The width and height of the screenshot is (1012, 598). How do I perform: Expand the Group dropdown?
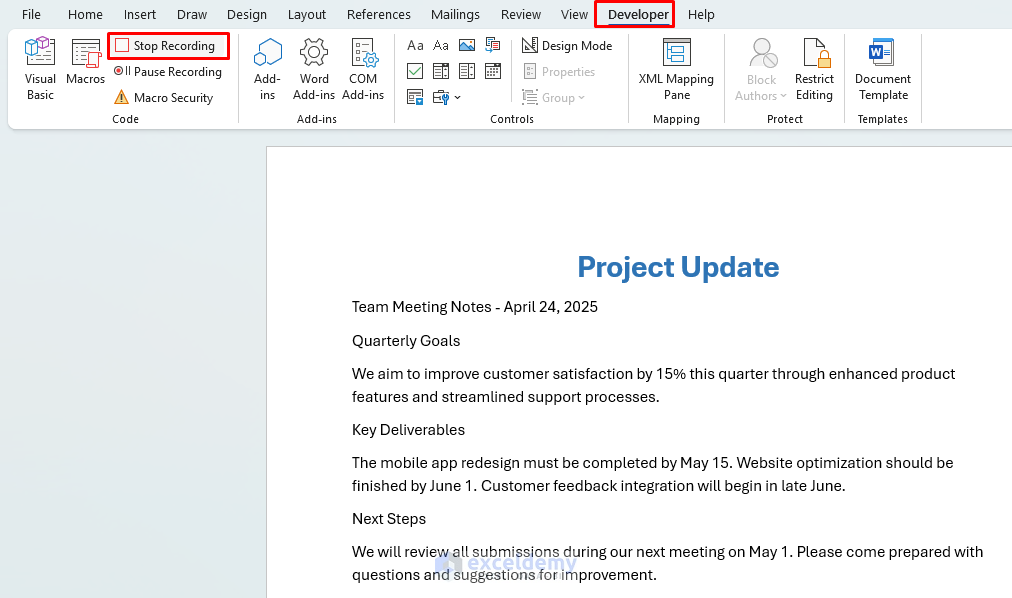click(x=553, y=98)
